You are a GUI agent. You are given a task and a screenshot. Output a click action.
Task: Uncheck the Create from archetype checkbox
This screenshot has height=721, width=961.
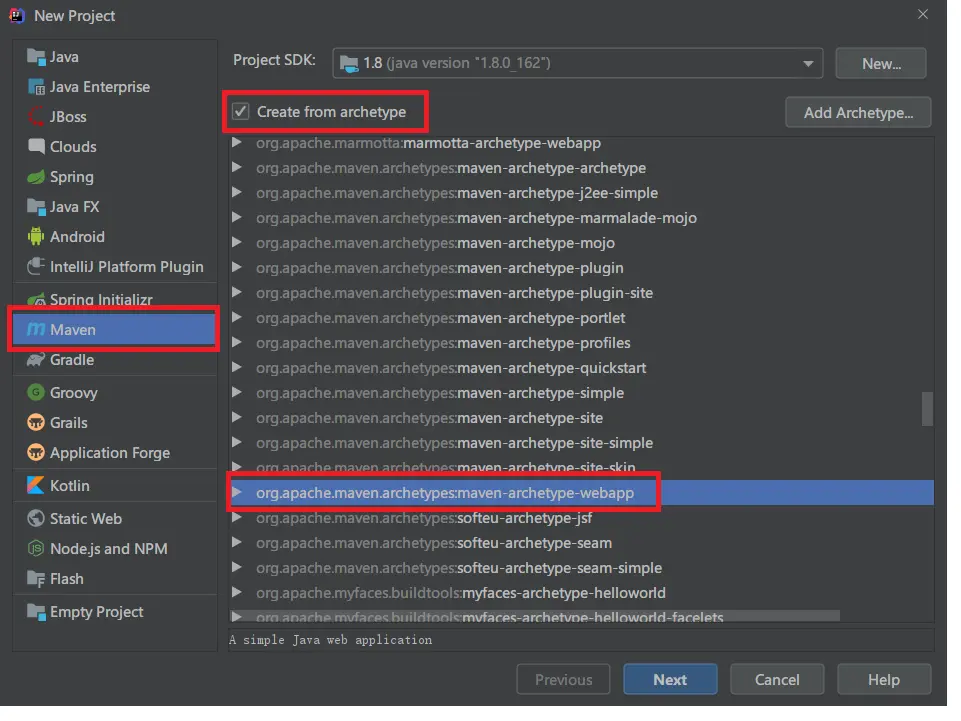click(x=241, y=112)
